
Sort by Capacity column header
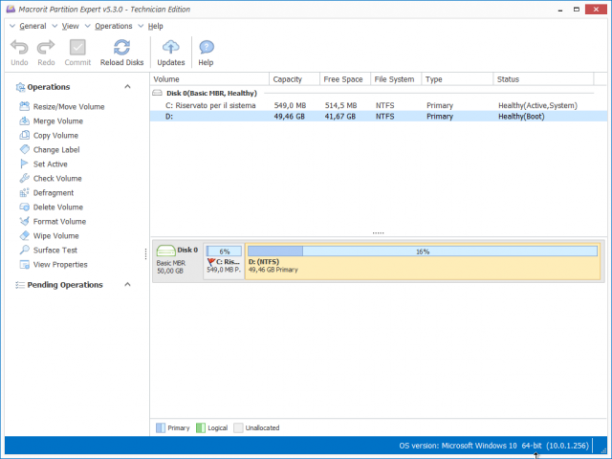coord(295,79)
